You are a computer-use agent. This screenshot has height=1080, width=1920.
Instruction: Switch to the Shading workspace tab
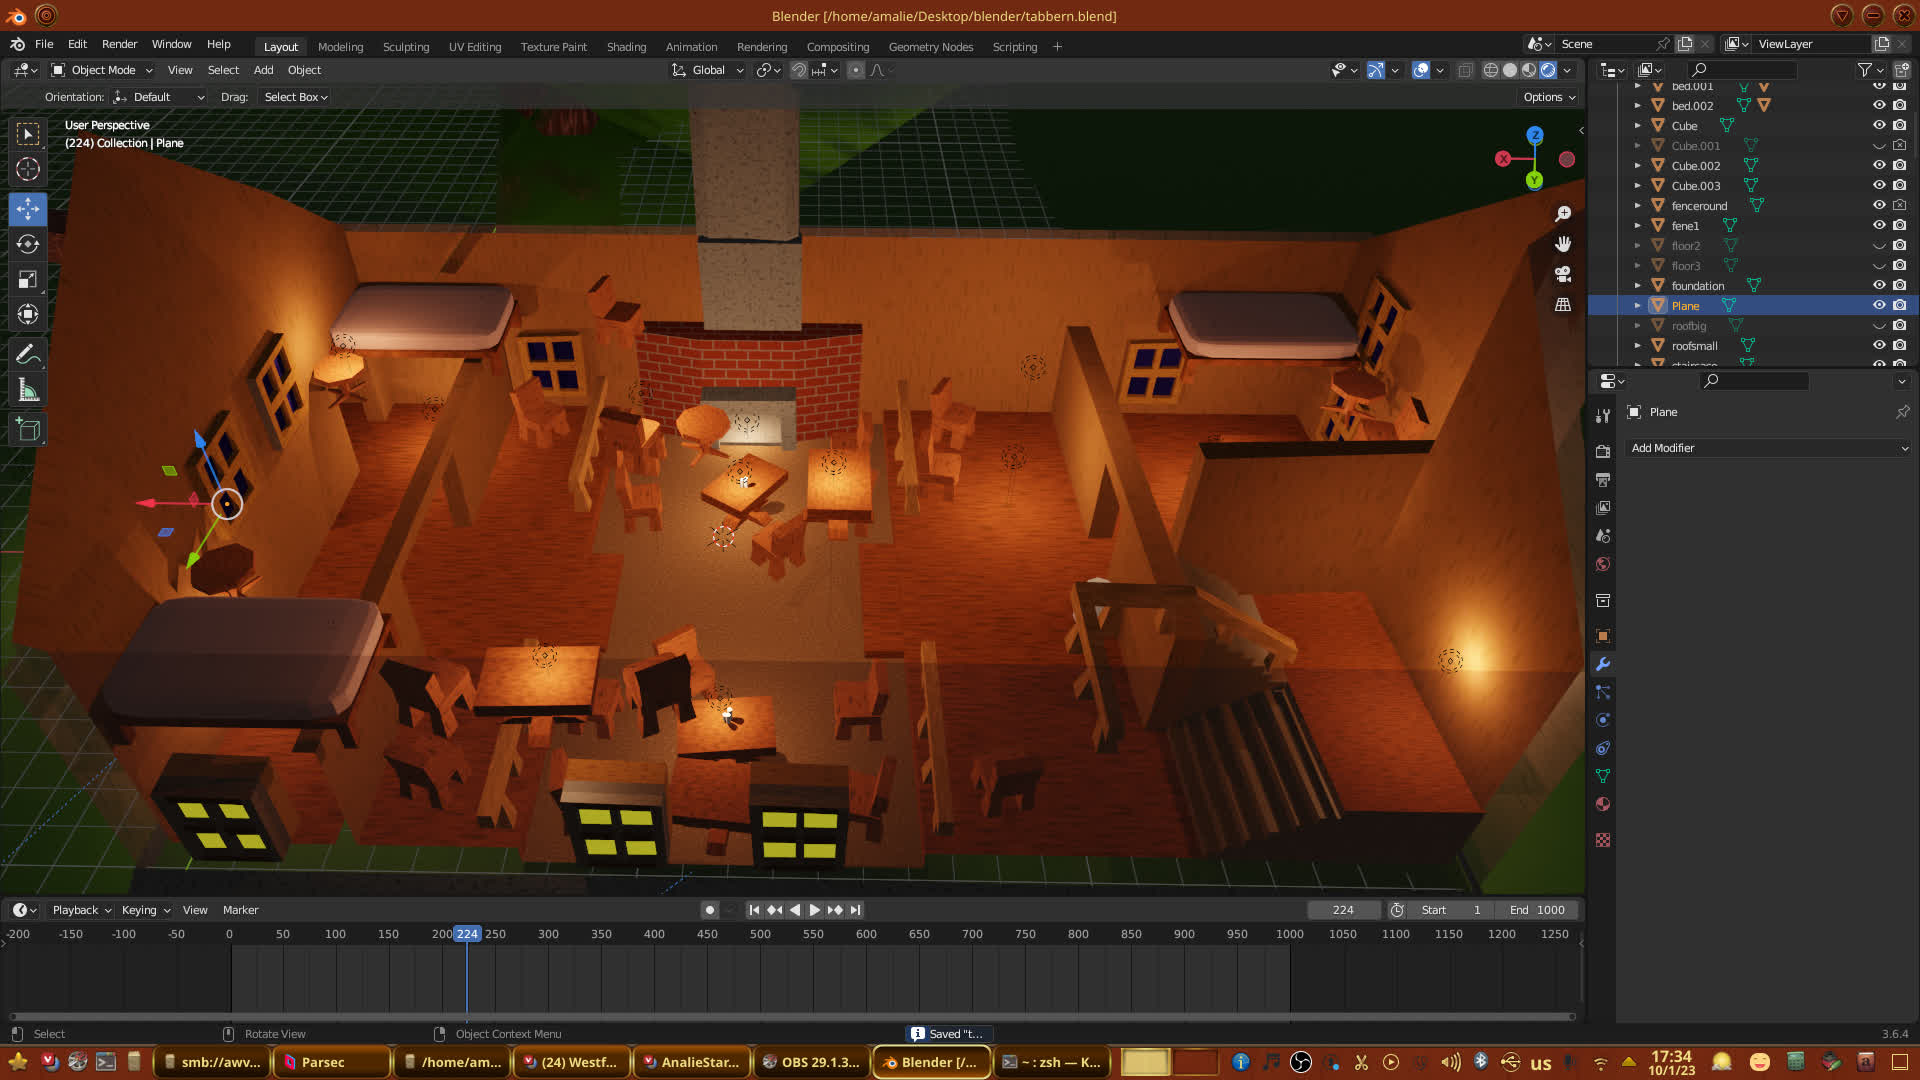click(x=626, y=47)
